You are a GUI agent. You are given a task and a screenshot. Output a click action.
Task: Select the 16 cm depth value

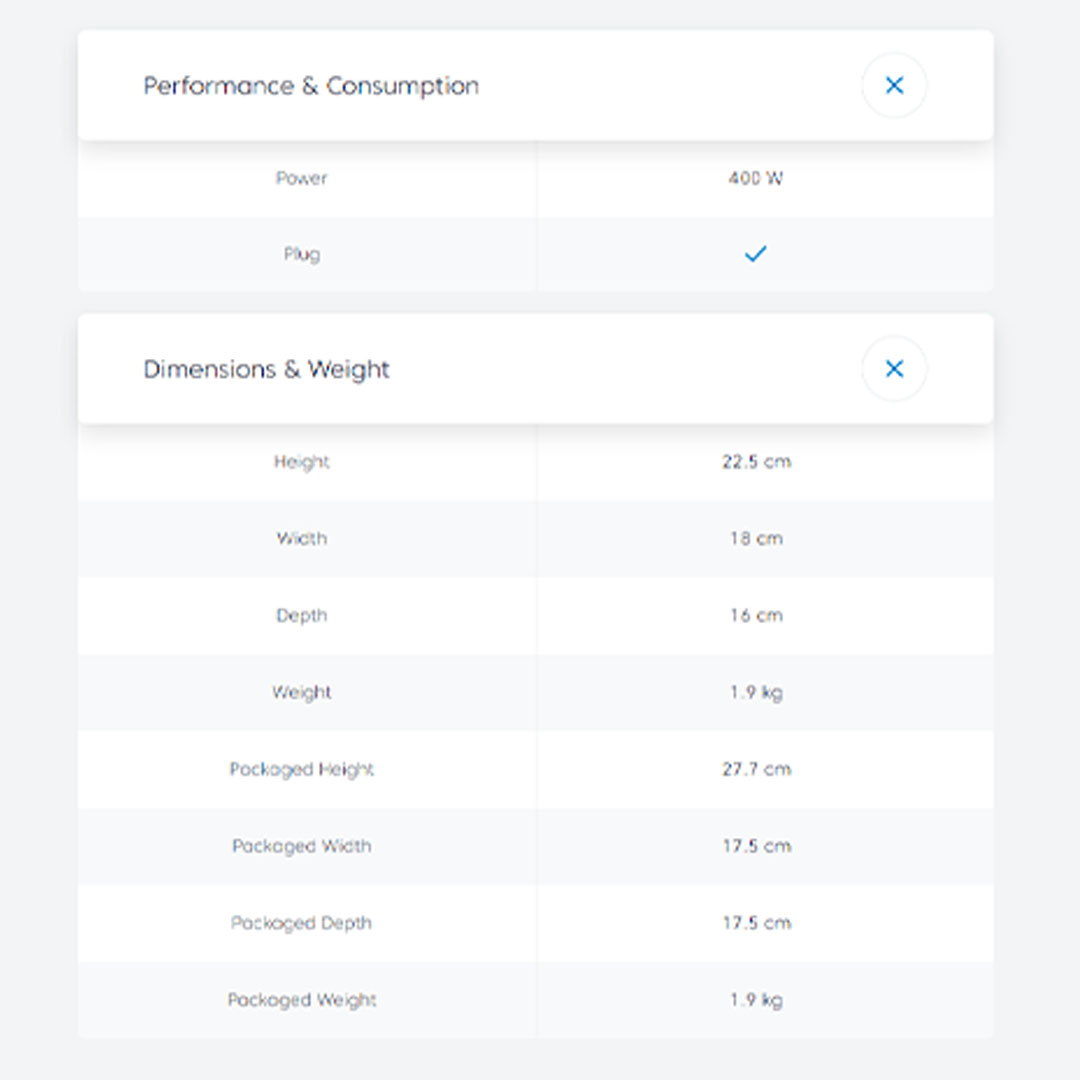[x=756, y=615]
